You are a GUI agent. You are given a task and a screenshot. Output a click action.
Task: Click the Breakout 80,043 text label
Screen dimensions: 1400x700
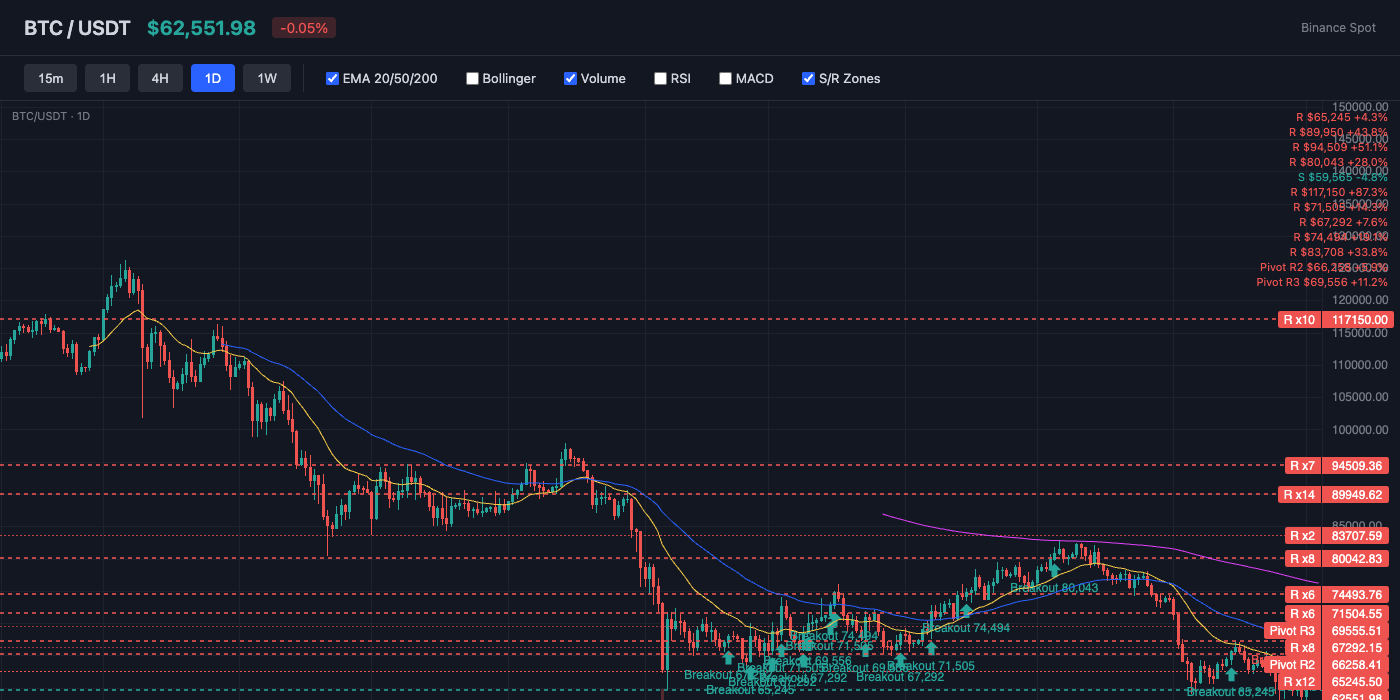click(1054, 588)
